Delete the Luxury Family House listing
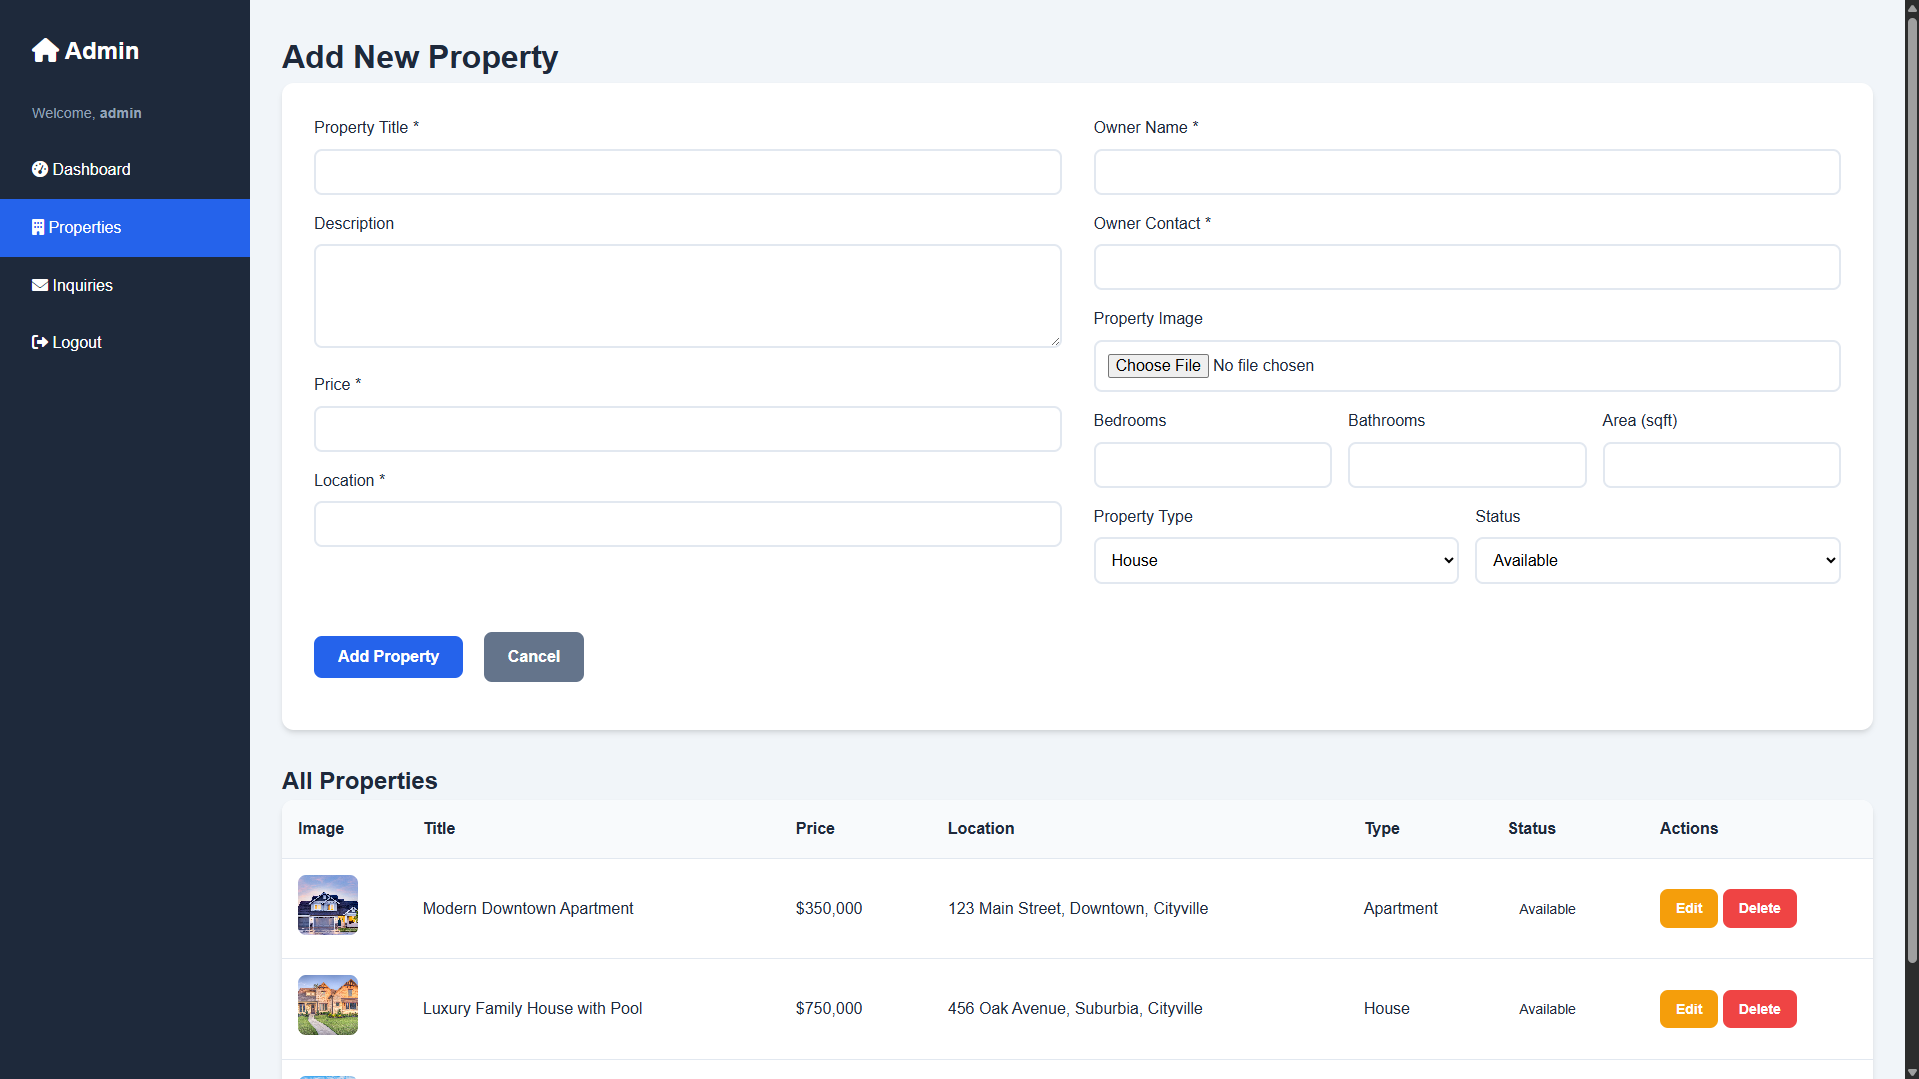This screenshot has width=1919, height=1079. tap(1758, 1009)
